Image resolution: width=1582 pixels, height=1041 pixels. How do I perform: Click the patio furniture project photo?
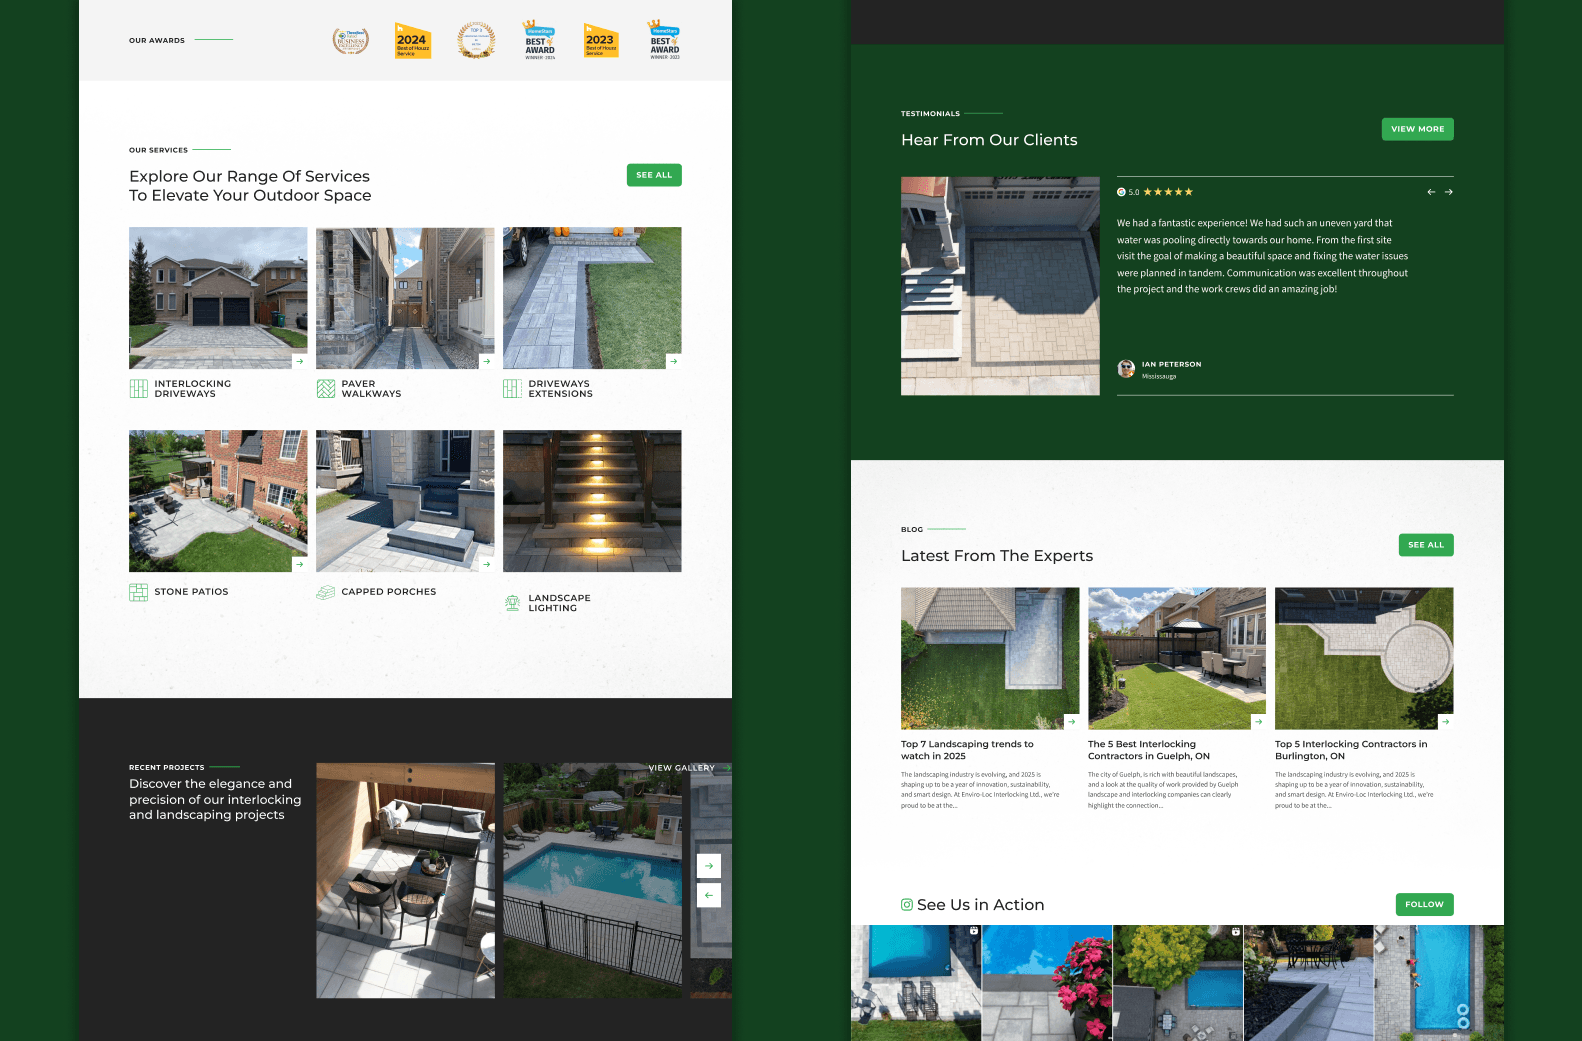[405, 881]
